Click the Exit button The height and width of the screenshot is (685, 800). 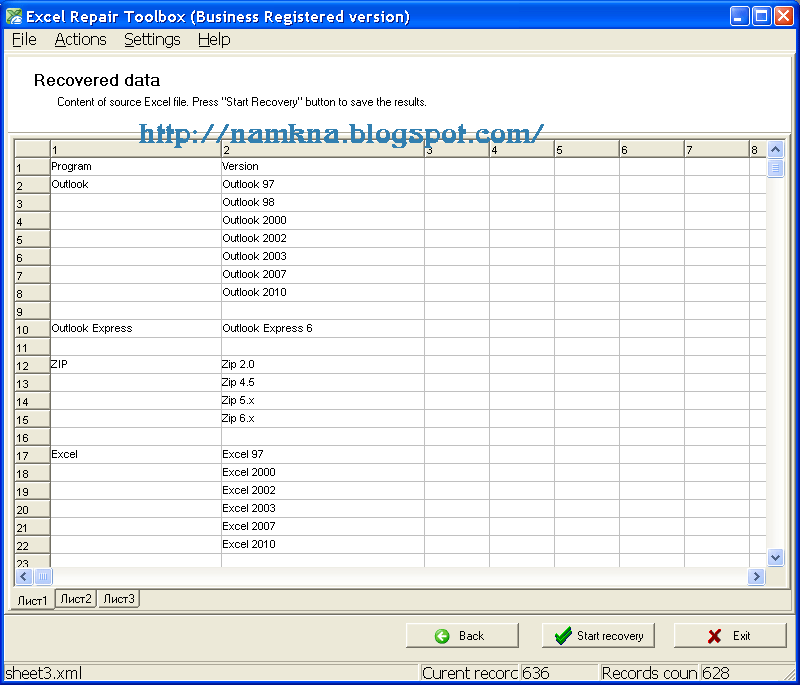tap(730, 636)
